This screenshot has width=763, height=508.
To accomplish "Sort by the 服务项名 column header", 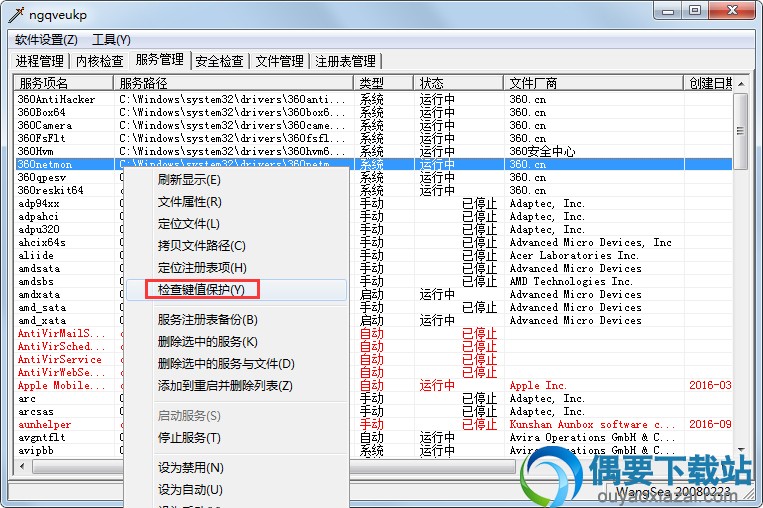I will click(x=63, y=83).
